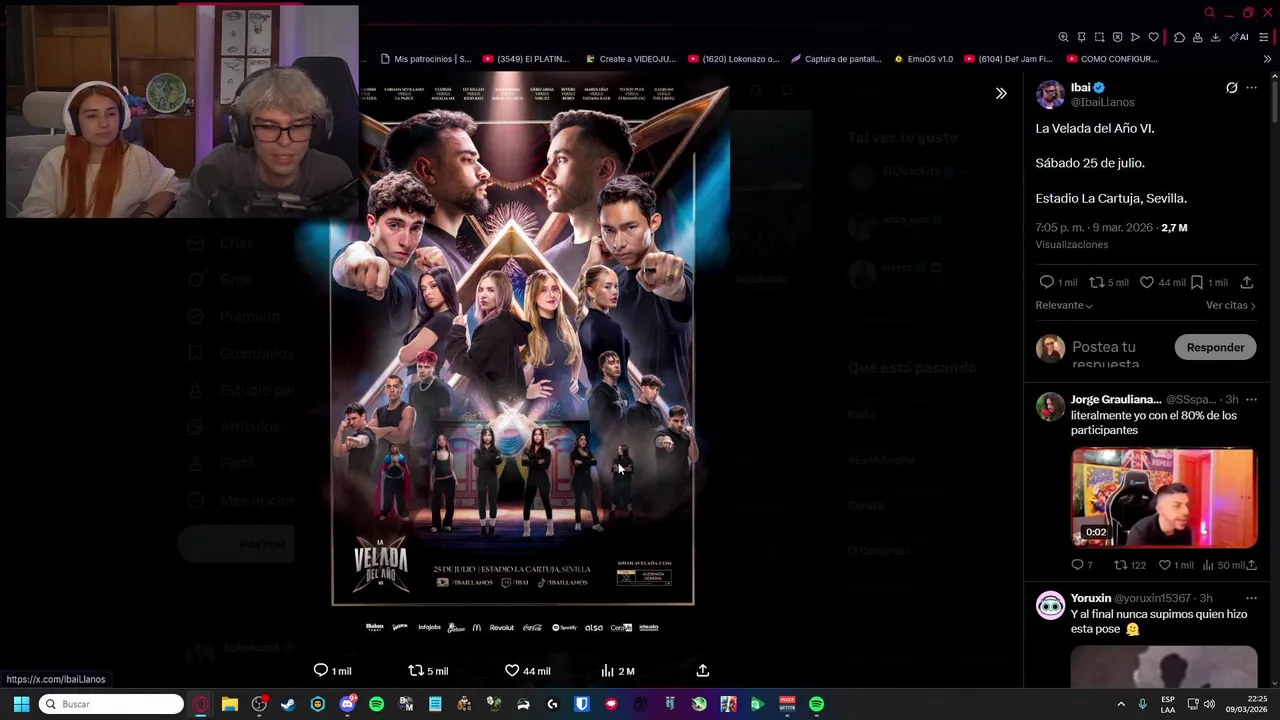Viewport: 1280px width, 720px height.
Task: Open 'Create a VIDEOJU...' bookmark
Action: pos(631,59)
